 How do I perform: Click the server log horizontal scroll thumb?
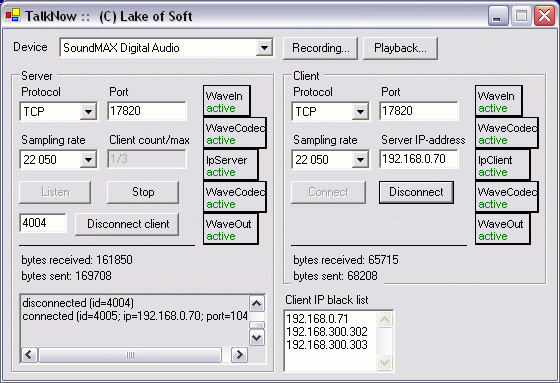pos(130,355)
